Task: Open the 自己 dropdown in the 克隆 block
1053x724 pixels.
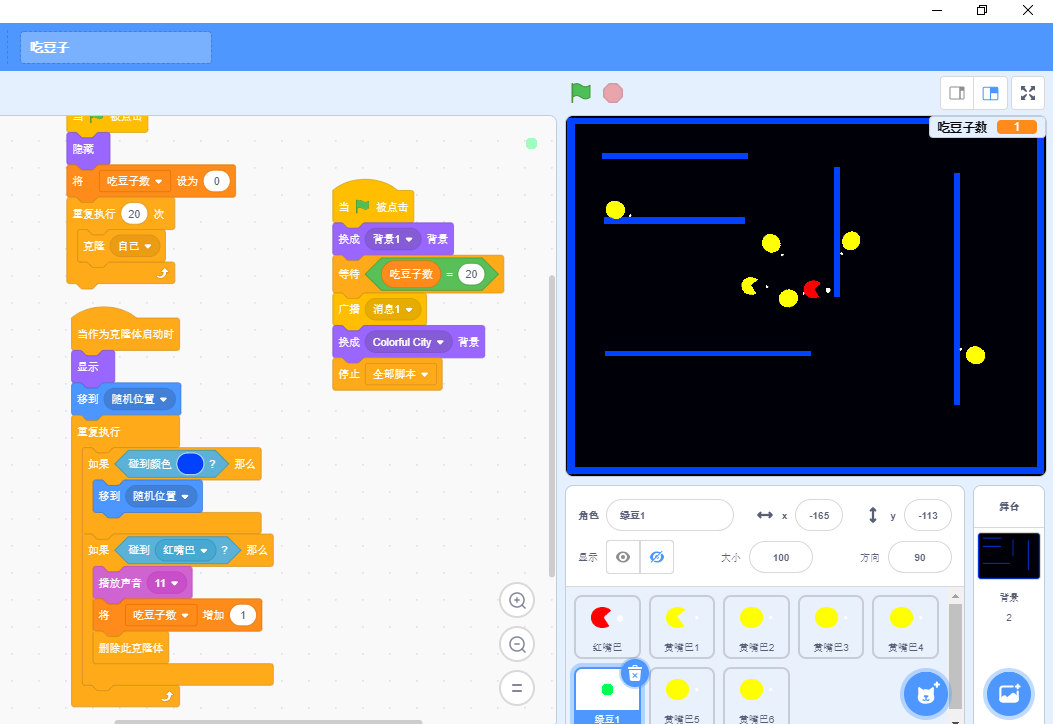Action: tap(134, 246)
